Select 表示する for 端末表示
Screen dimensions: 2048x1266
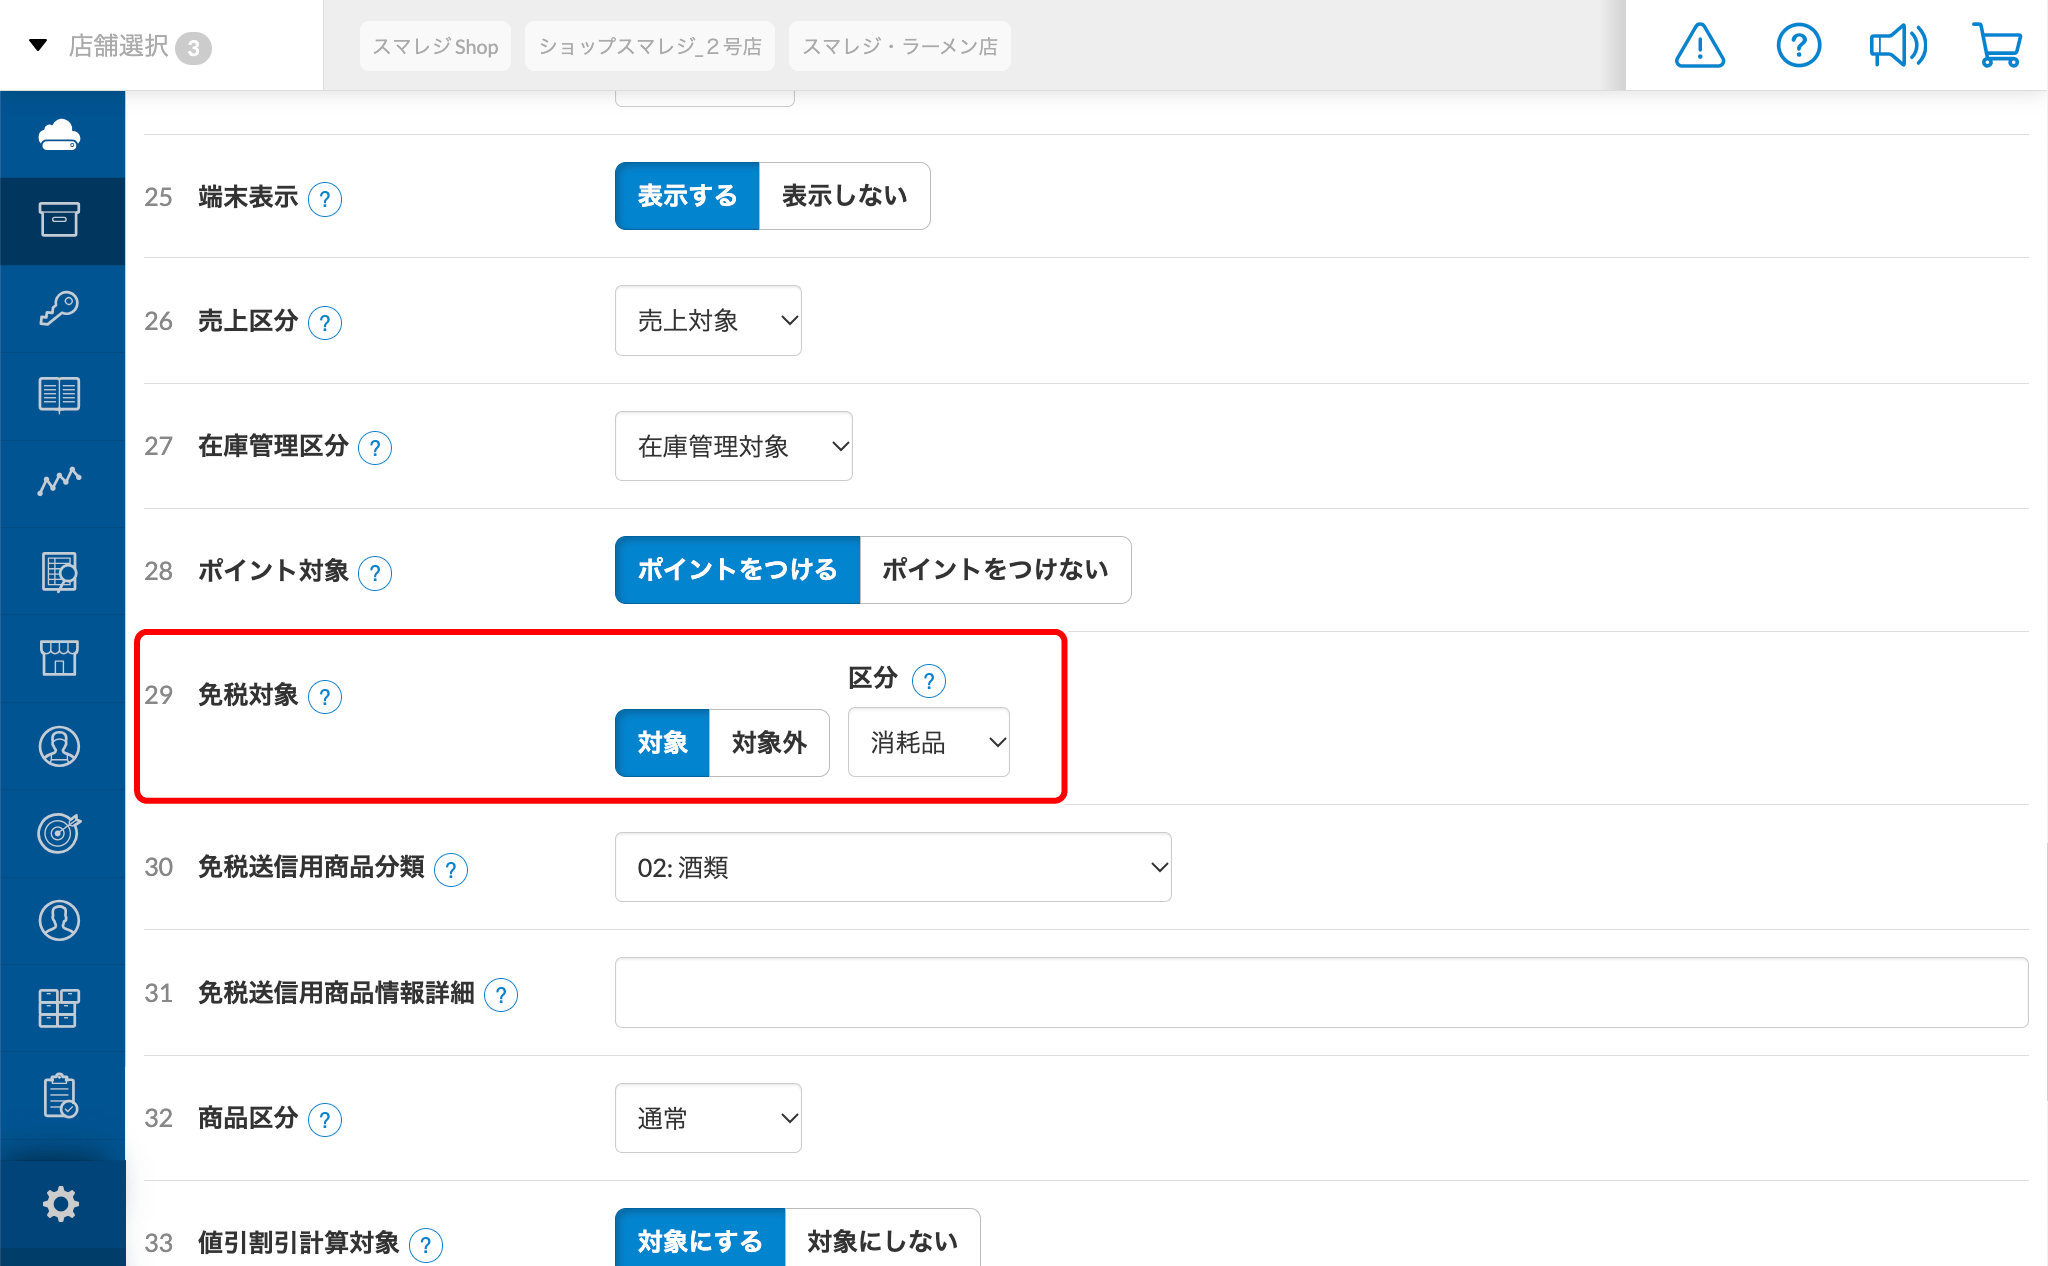tap(687, 196)
